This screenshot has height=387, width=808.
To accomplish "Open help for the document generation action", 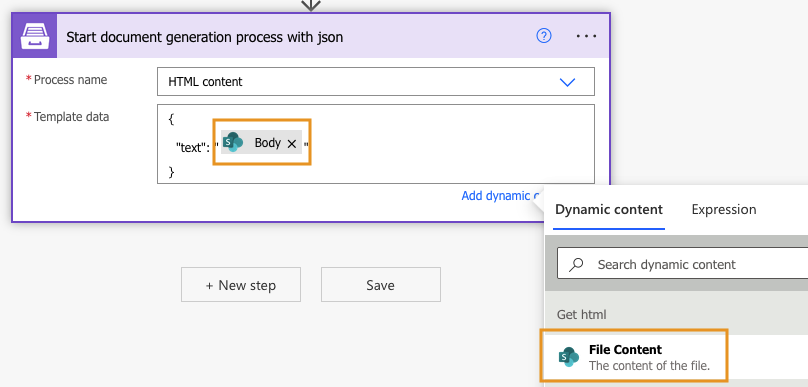I will (544, 36).
